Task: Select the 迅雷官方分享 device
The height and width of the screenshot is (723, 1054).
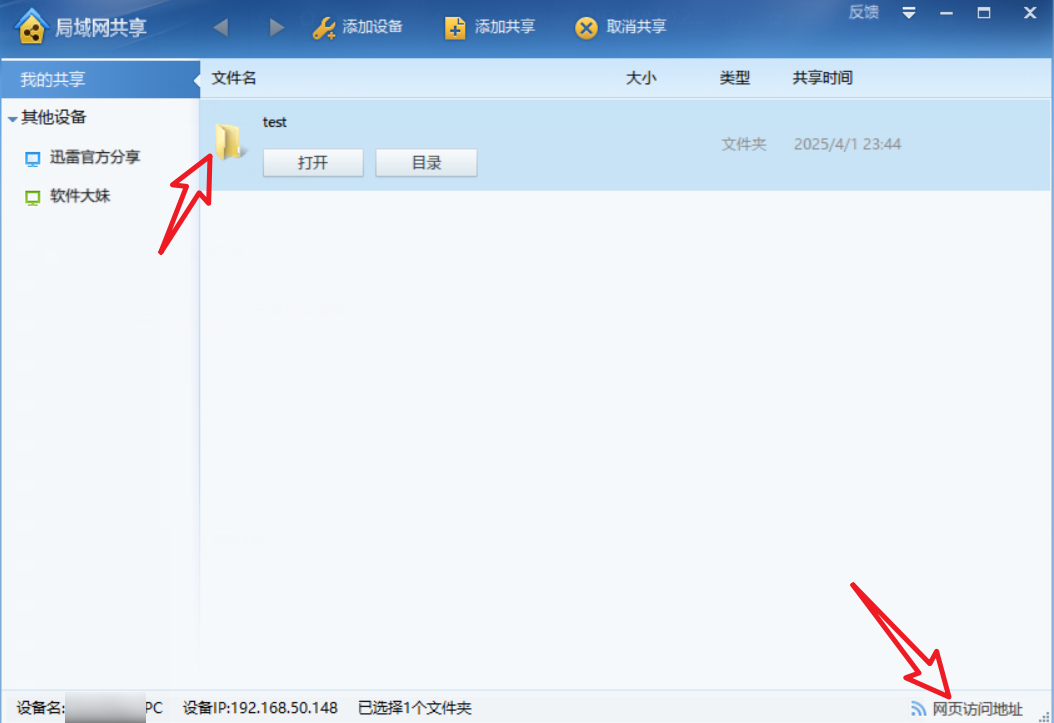Action: point(95,157)
